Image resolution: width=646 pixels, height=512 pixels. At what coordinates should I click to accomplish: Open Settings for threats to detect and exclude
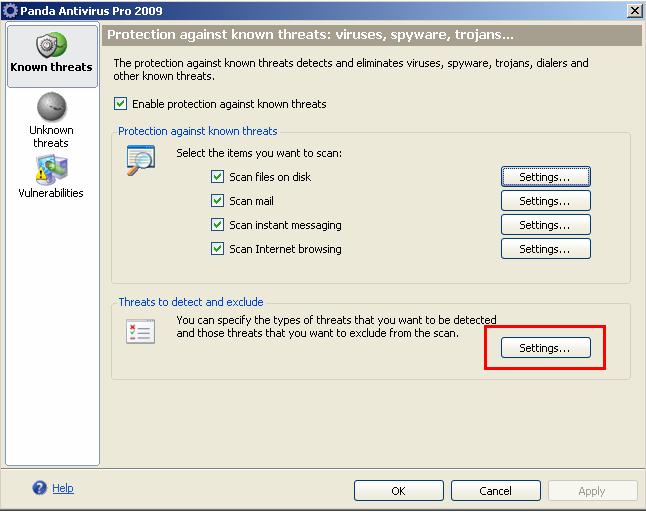point(545,348)
